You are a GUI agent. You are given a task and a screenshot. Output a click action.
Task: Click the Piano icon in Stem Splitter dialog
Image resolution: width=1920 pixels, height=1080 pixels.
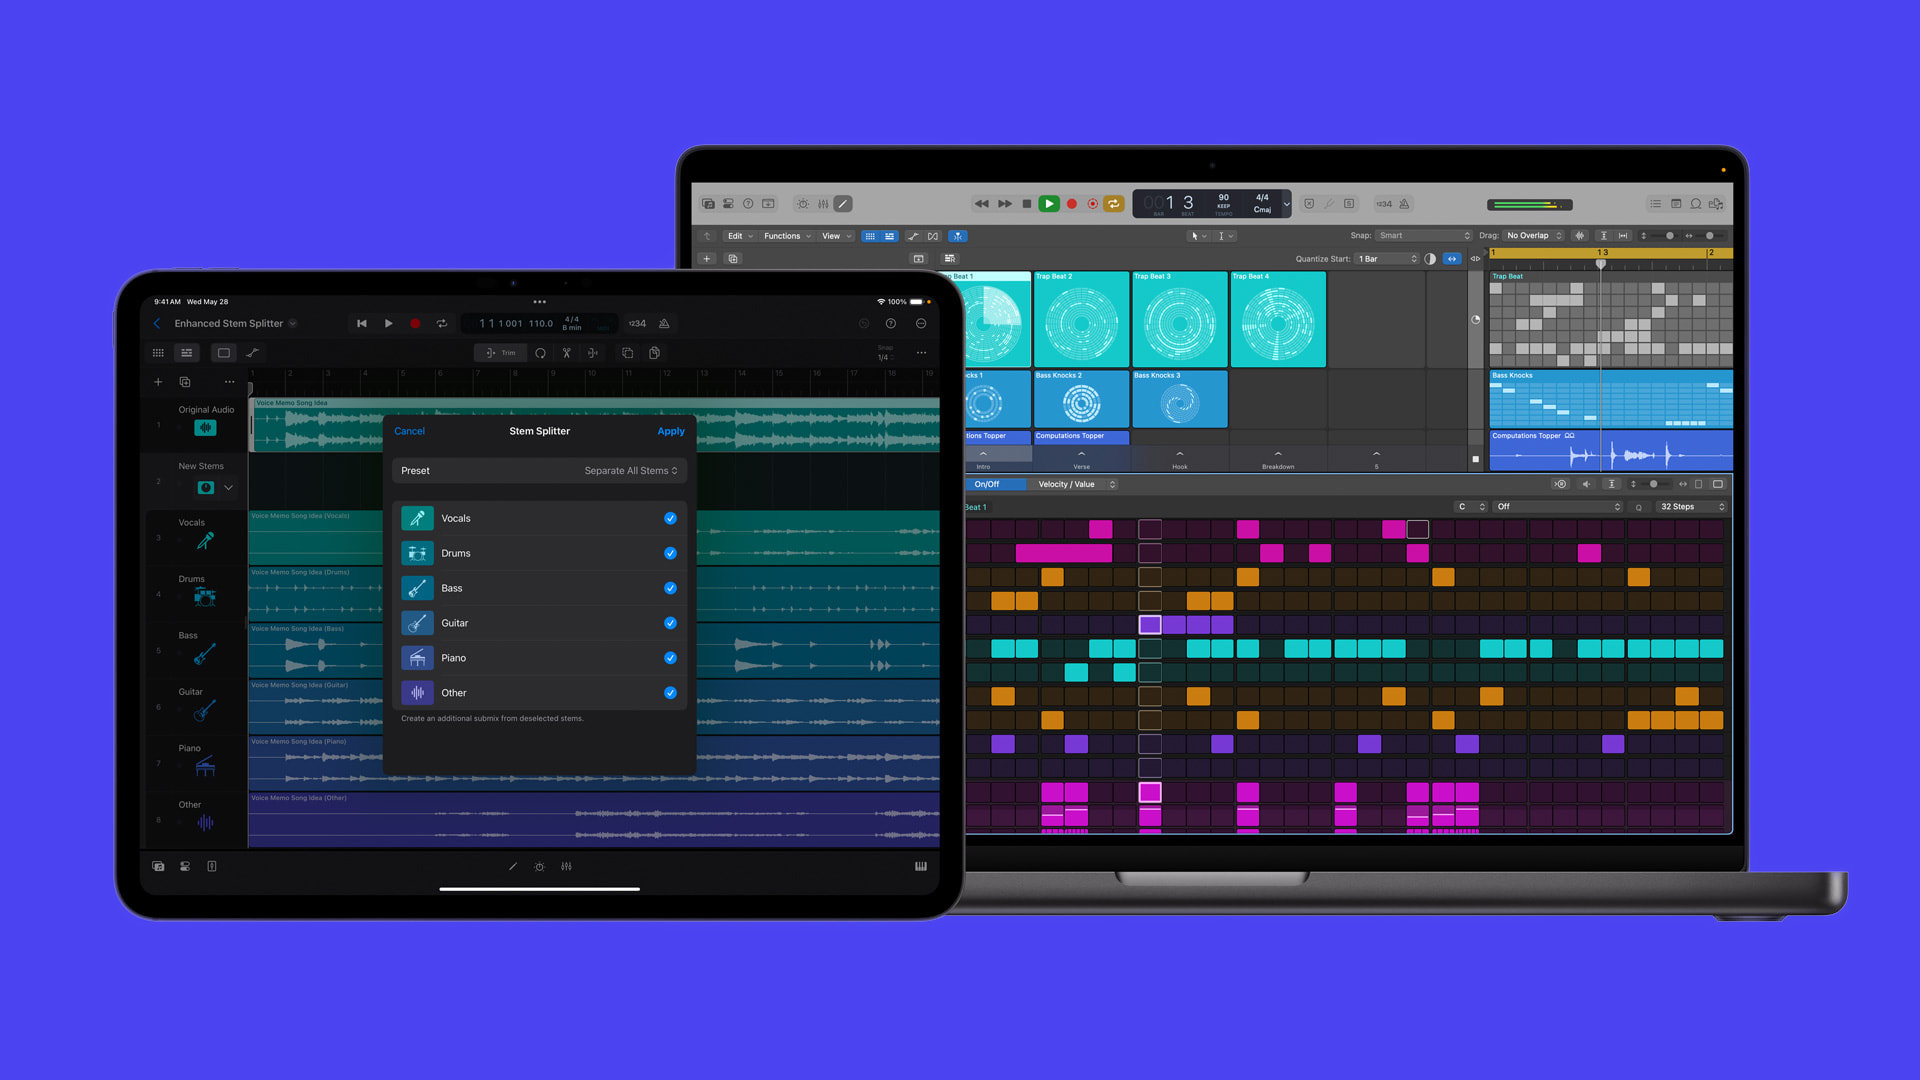[x=417, y=657]
